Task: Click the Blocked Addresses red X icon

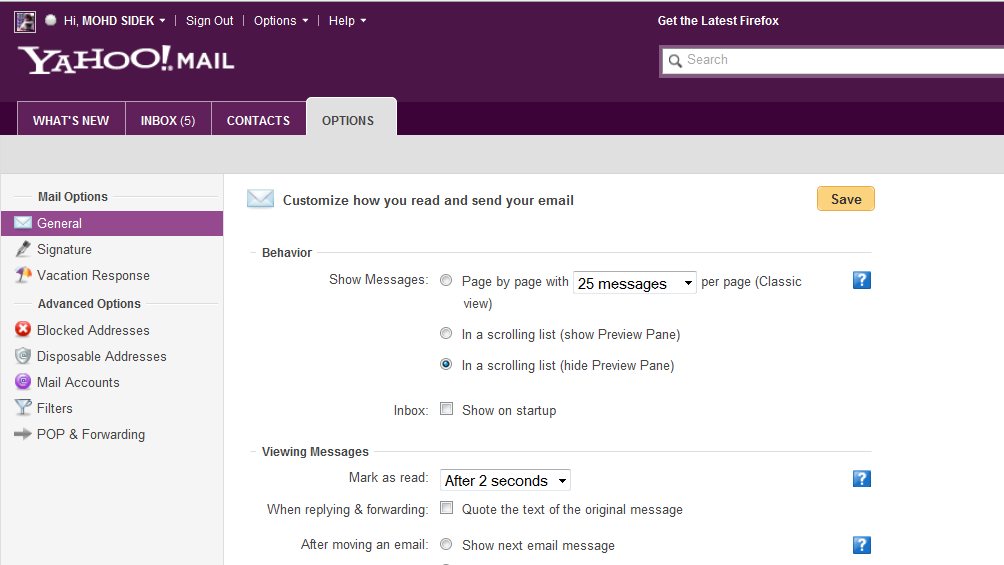Action: (23, 329)
